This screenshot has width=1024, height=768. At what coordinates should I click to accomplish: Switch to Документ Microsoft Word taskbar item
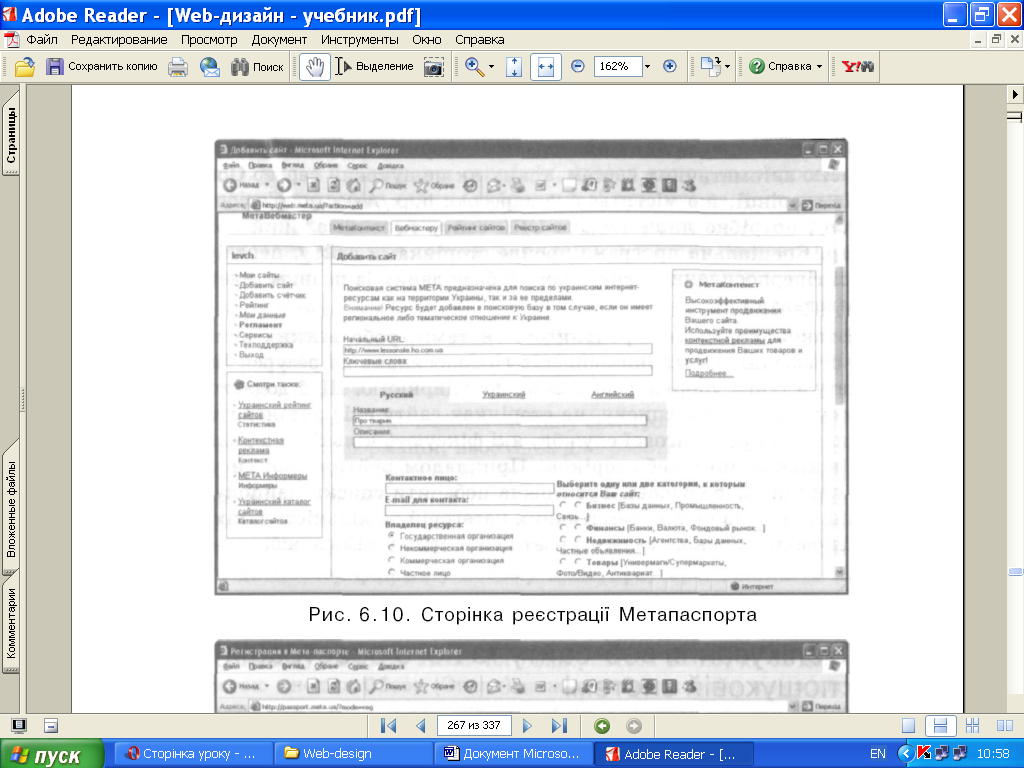pyautogui.click(x=514, y=754)
